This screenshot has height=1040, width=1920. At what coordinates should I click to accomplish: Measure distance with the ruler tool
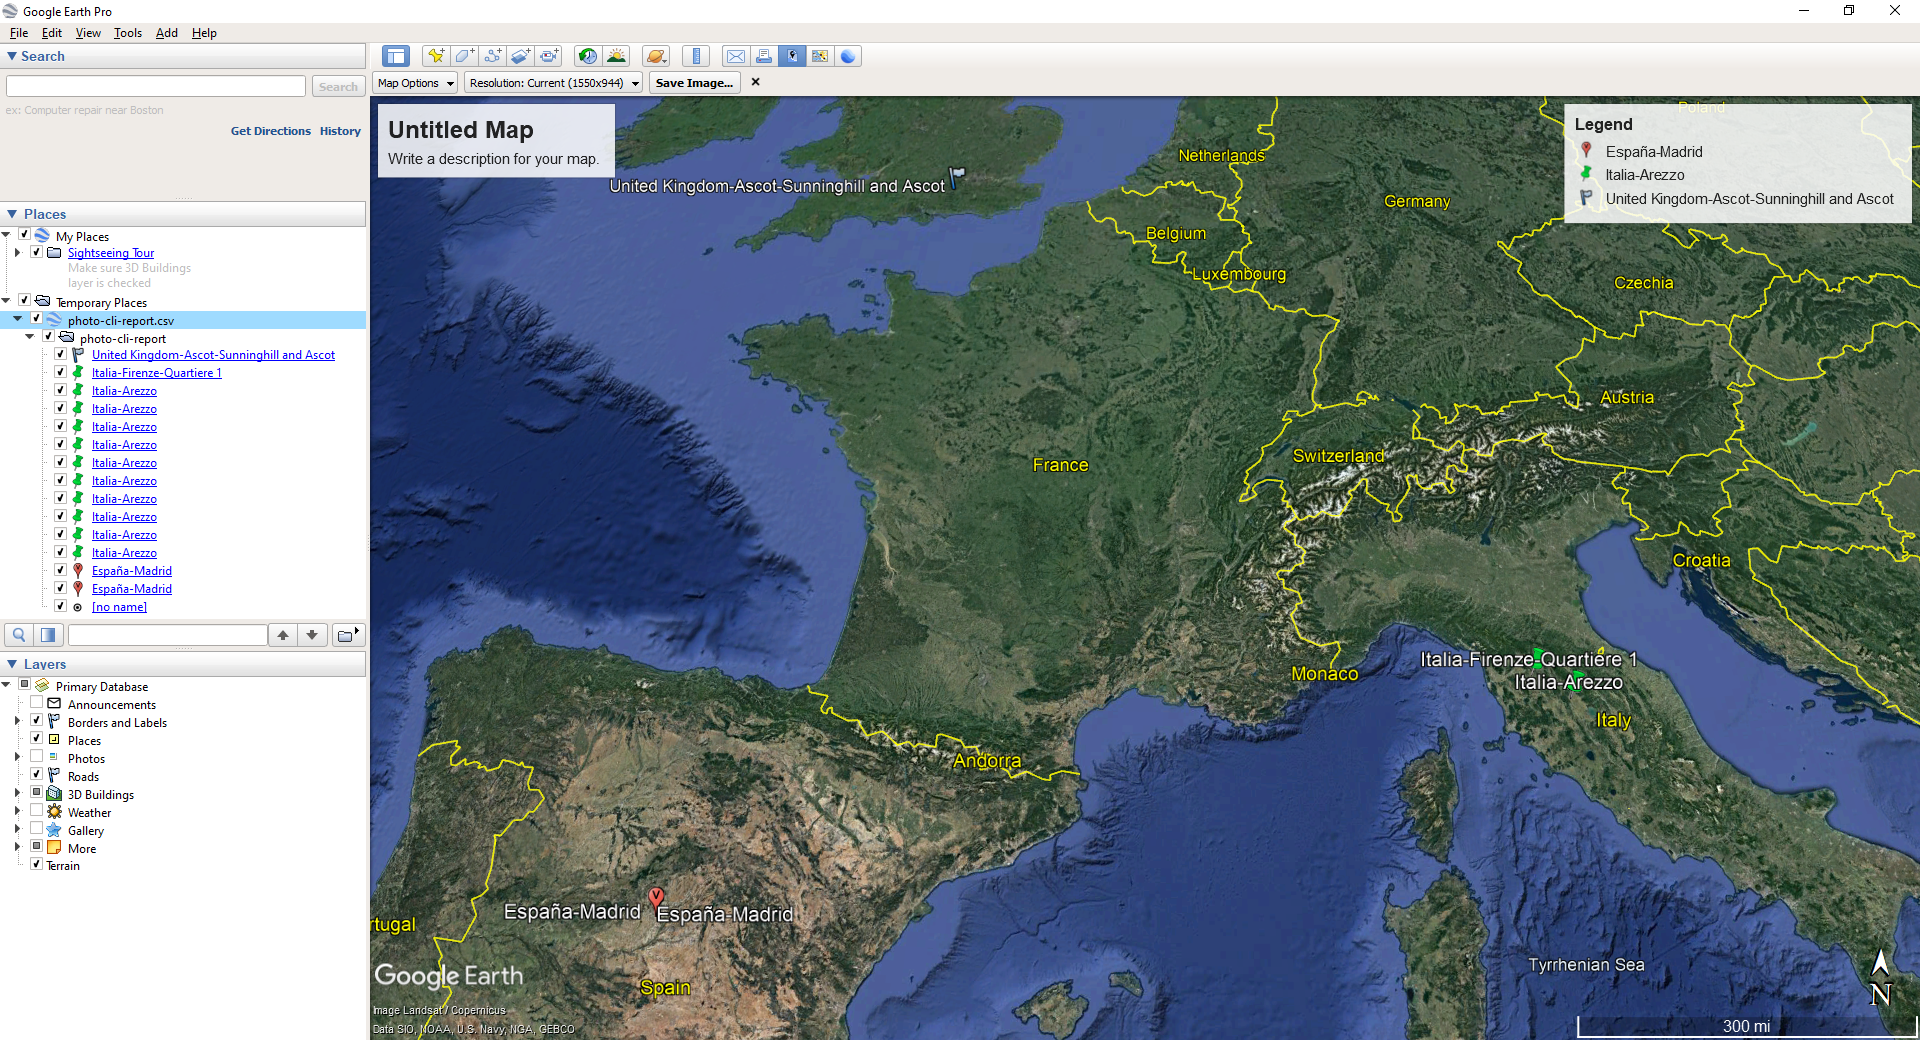696,56
